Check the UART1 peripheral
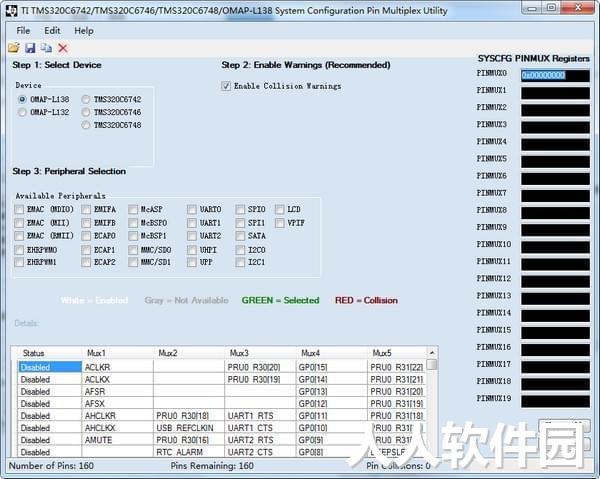The width and height of the screenshot is (600, 479). click(x=192, y=223)
